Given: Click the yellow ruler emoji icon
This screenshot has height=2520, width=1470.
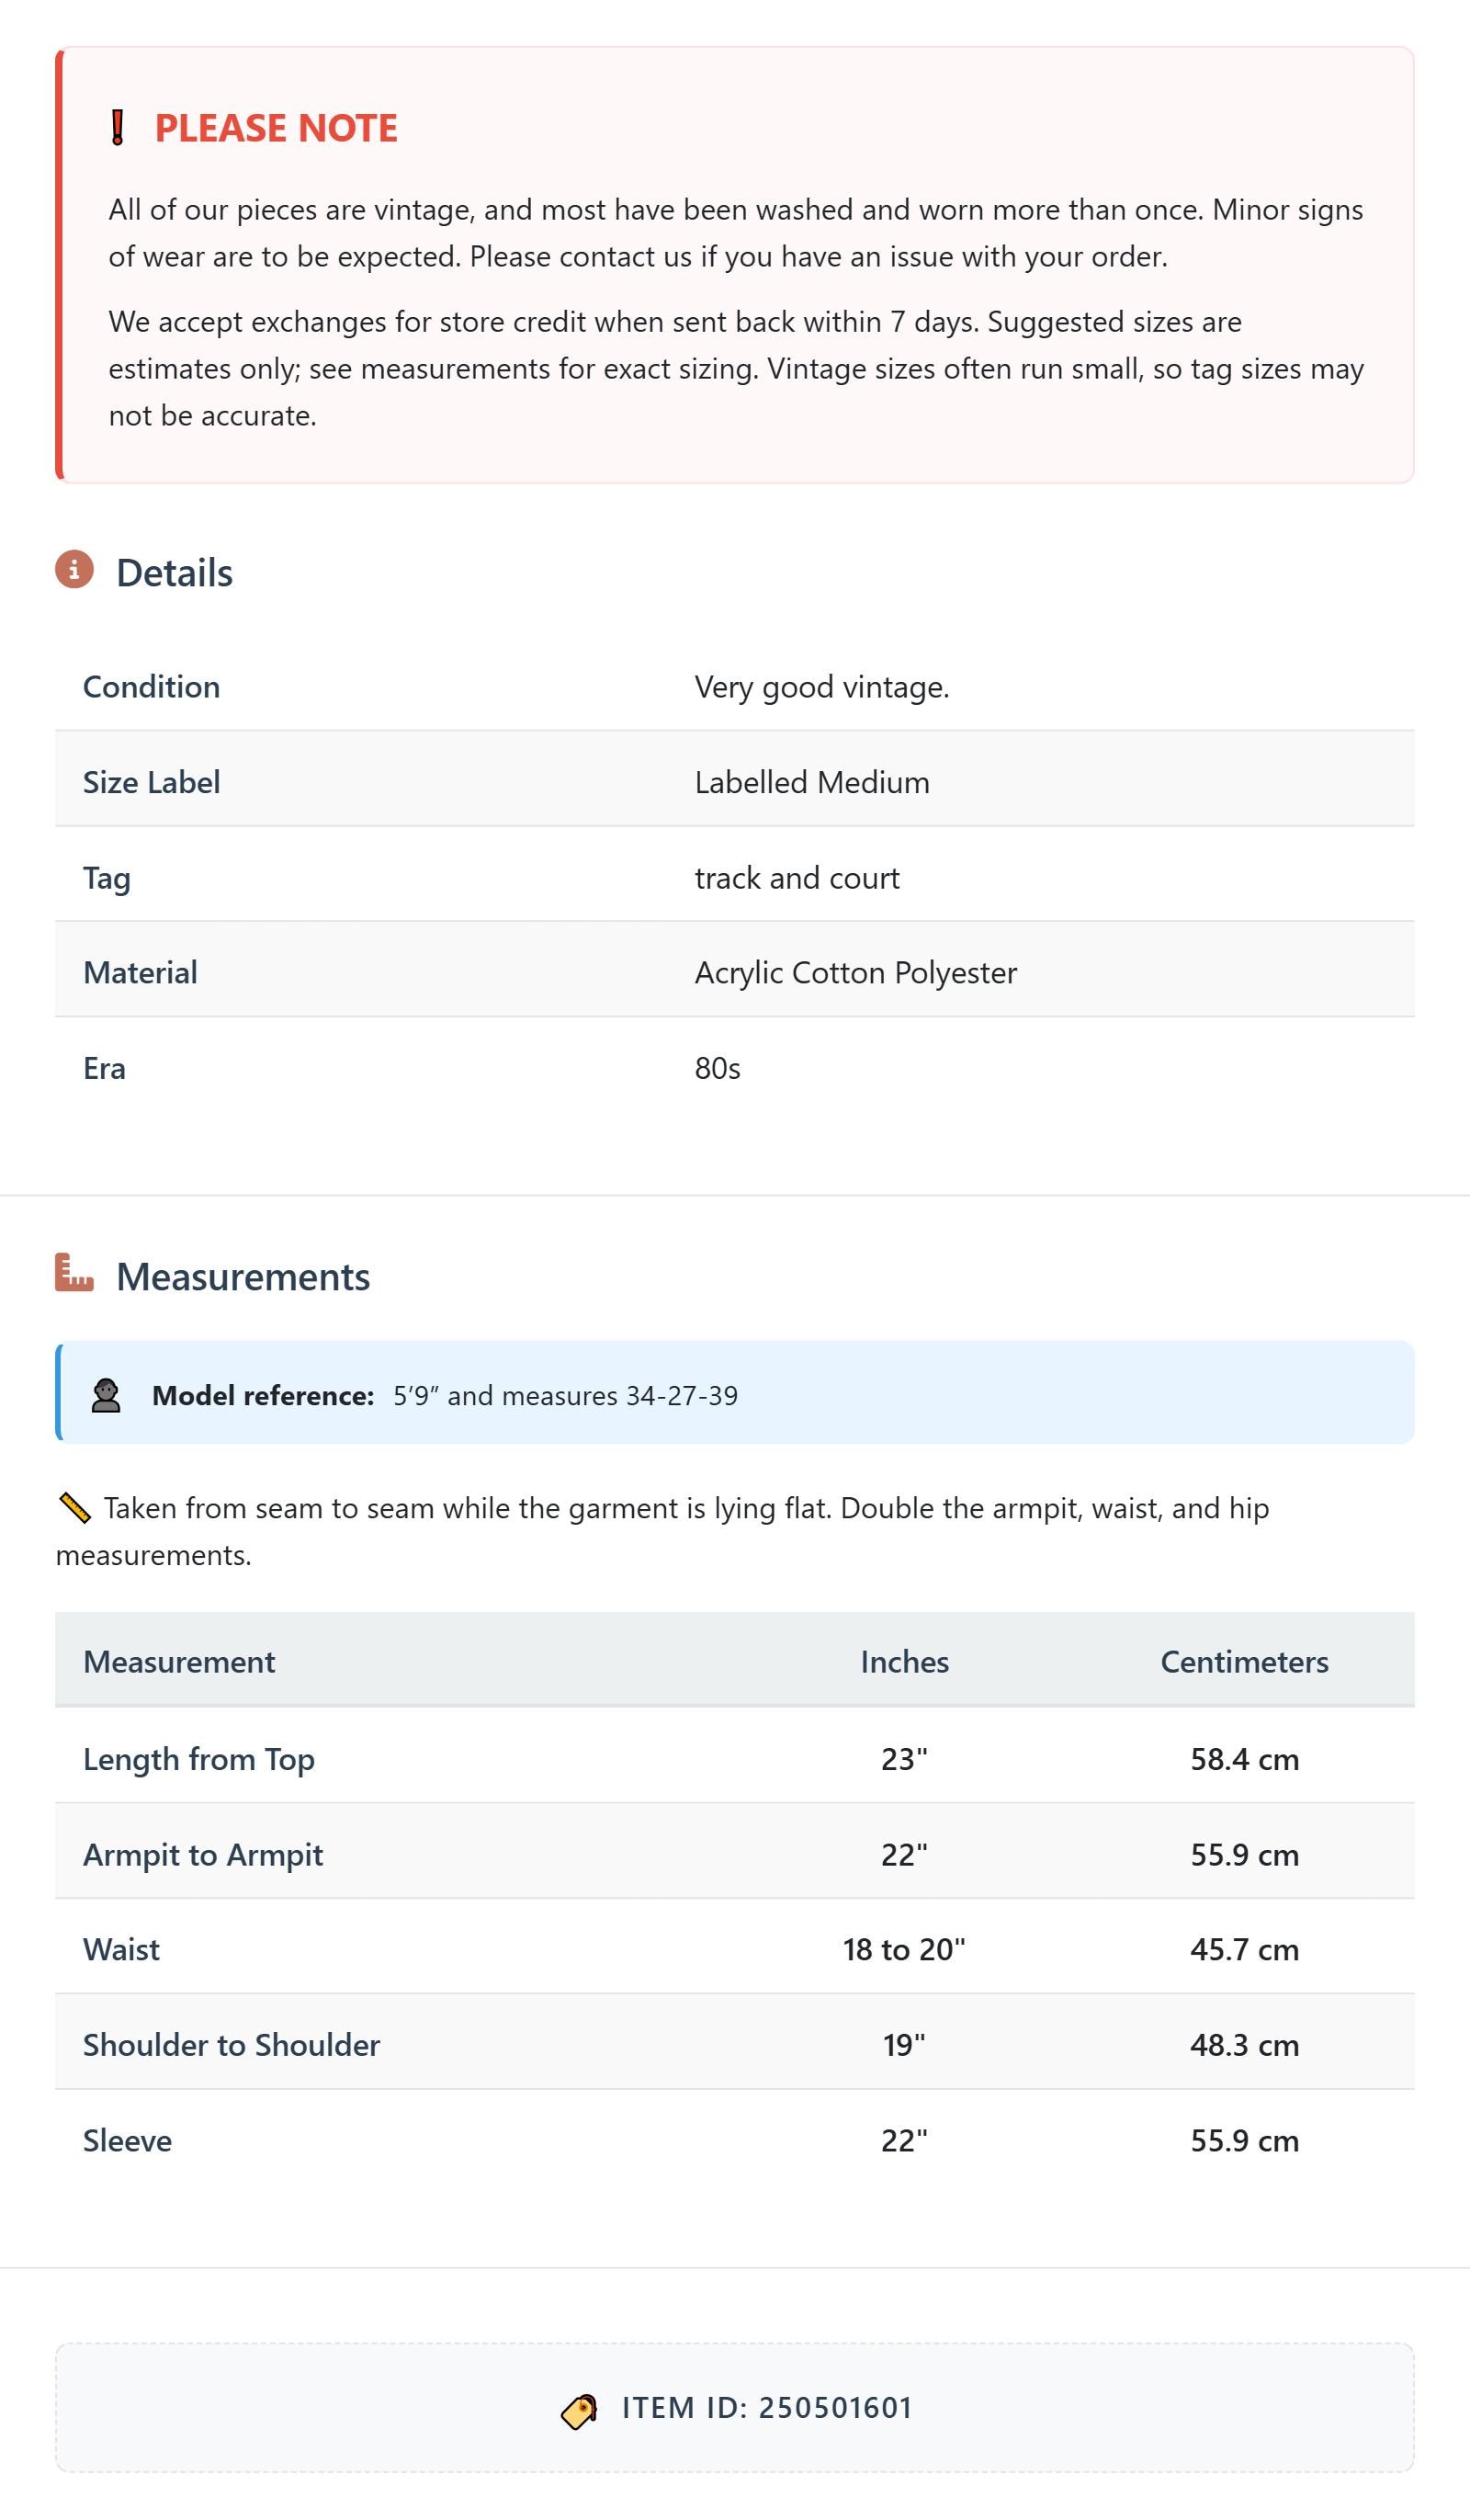Looking at the screenshot, I should tap(75, 1508).
